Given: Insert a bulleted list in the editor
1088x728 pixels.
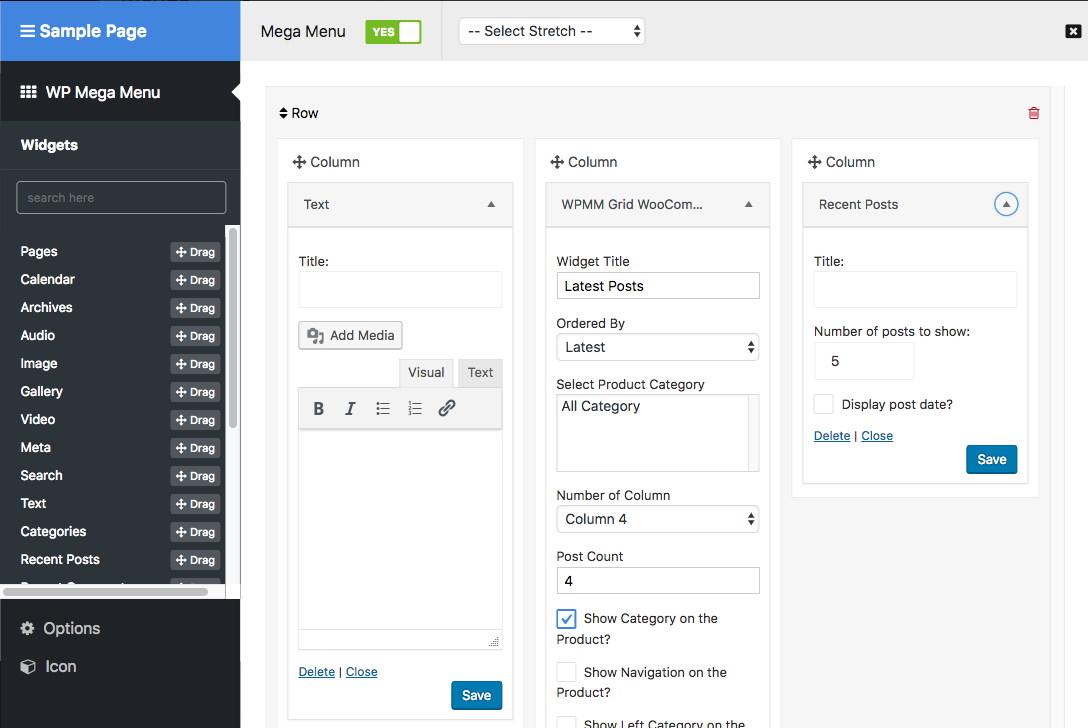Looking at the screenshot, I should pyautogui.click(x=383, y=408).
